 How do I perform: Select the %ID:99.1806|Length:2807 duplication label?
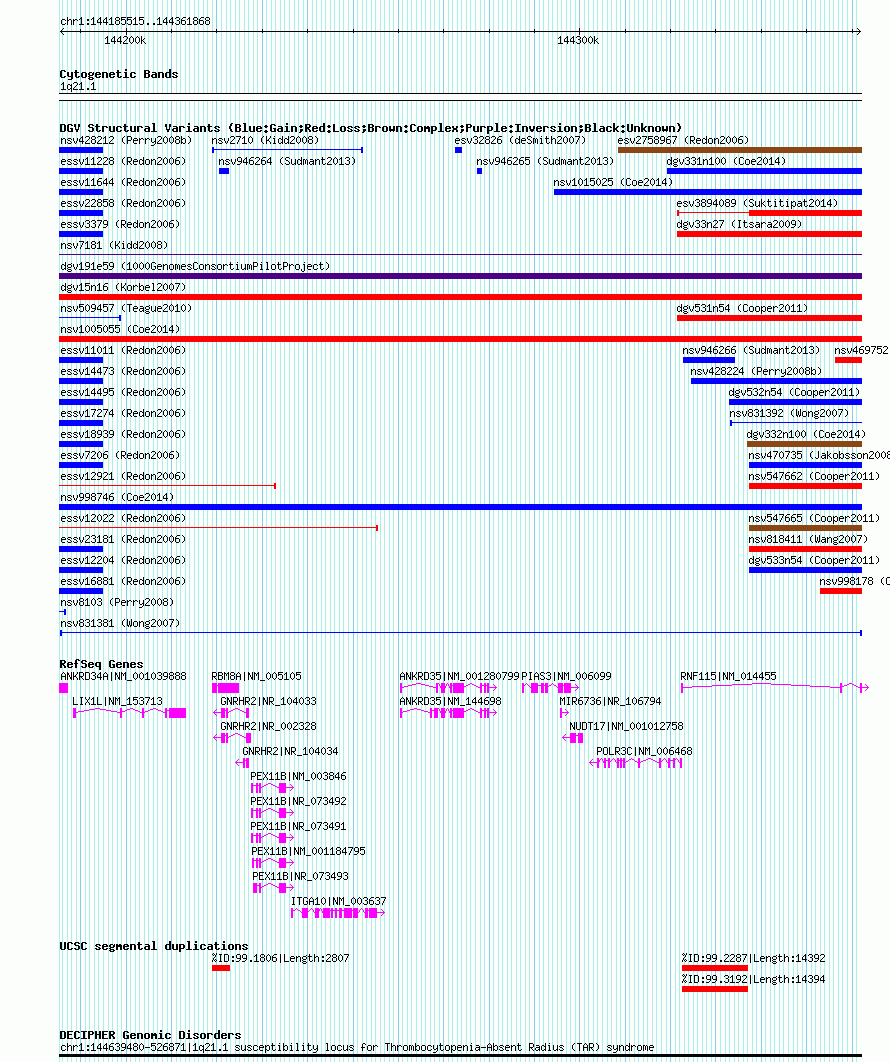pyautogui.click(x=280, y=958)
